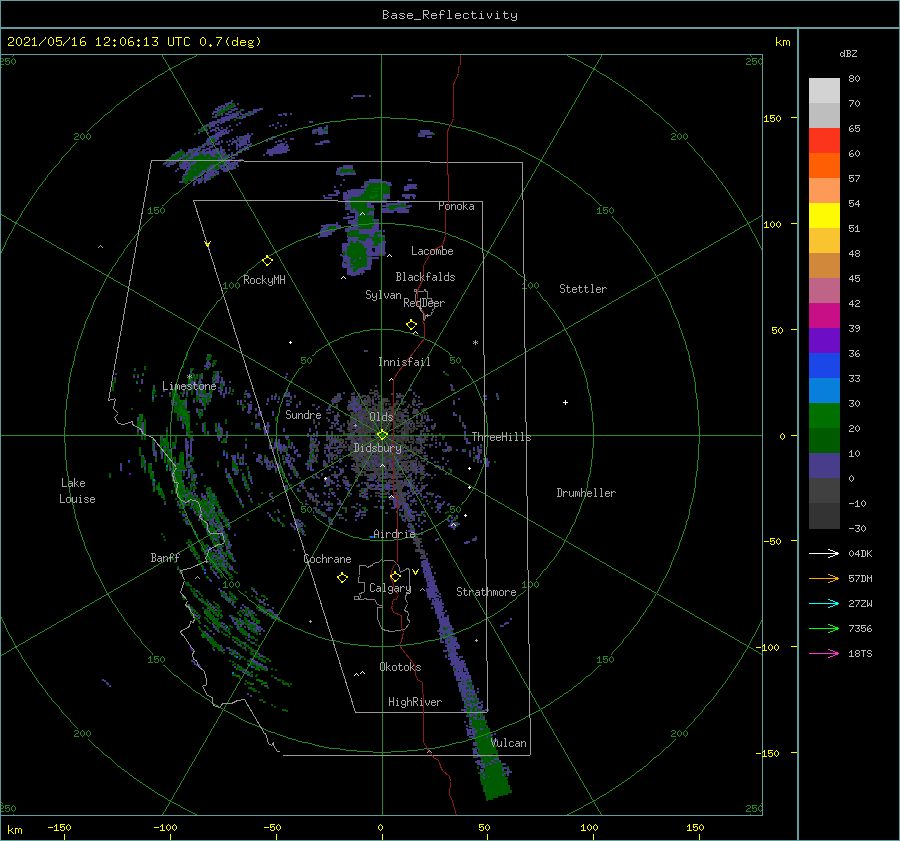Select the slate purple 0–10 dBZ swatch
900x841 pixels.
point(824,466)
